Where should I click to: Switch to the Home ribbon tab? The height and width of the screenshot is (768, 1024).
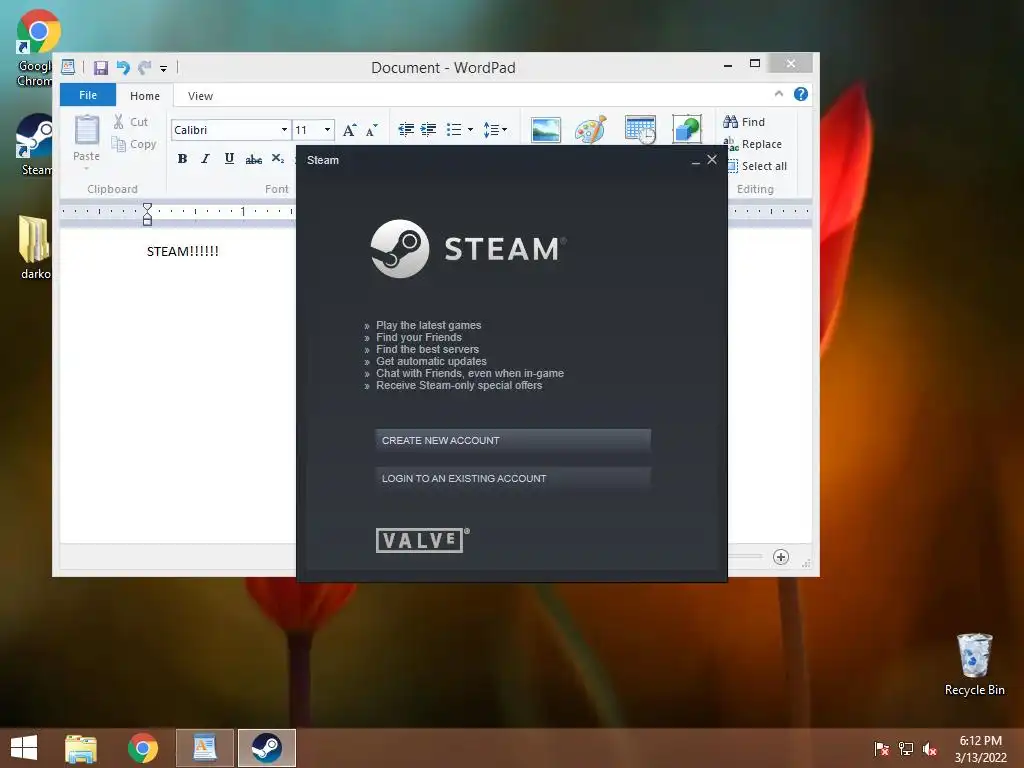(145, 96)
